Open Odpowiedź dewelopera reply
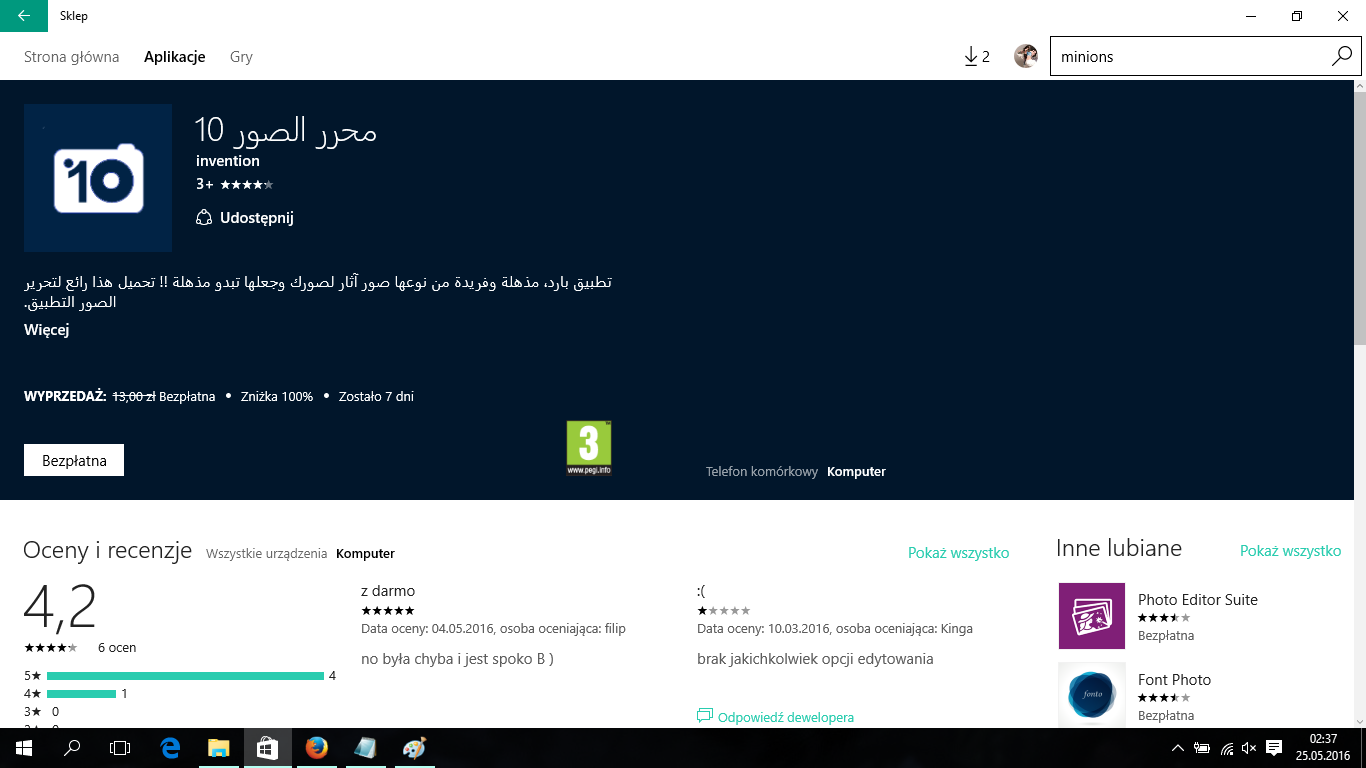The height and width of the screenshot is (768, 1366). point(776,717)
